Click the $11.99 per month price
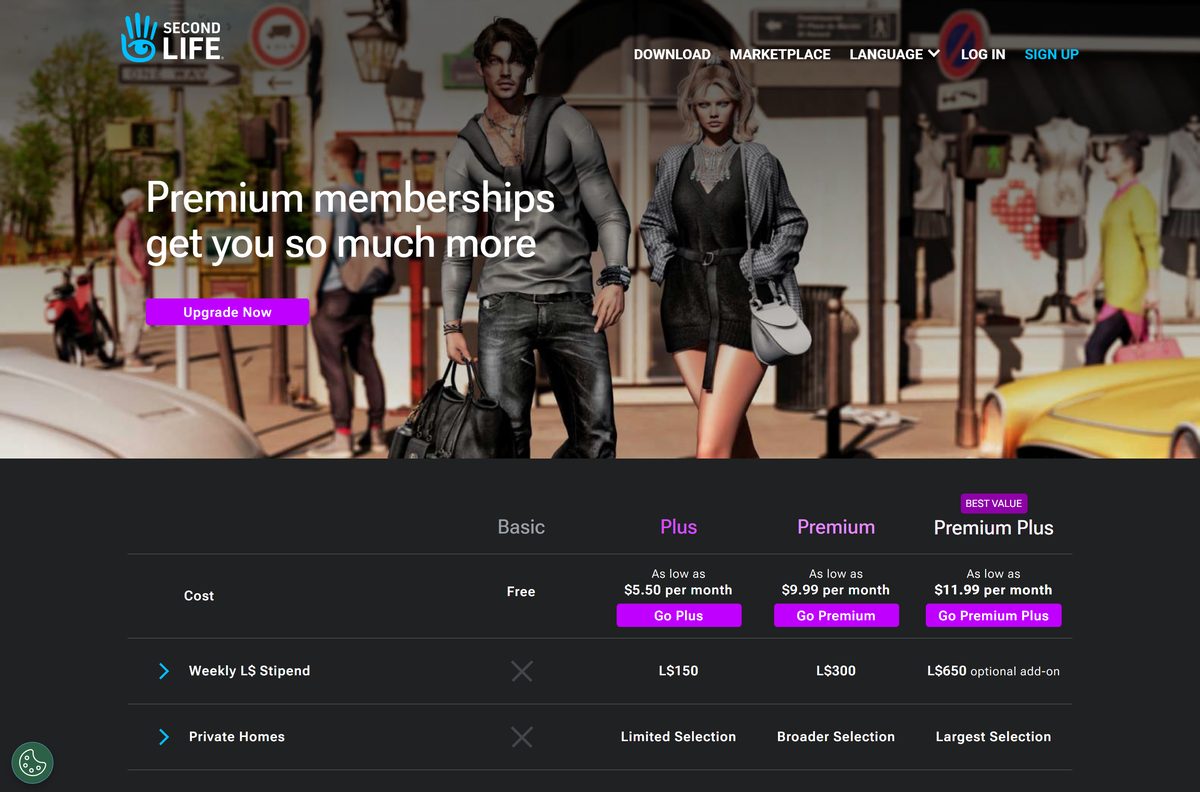 [993, 590]
